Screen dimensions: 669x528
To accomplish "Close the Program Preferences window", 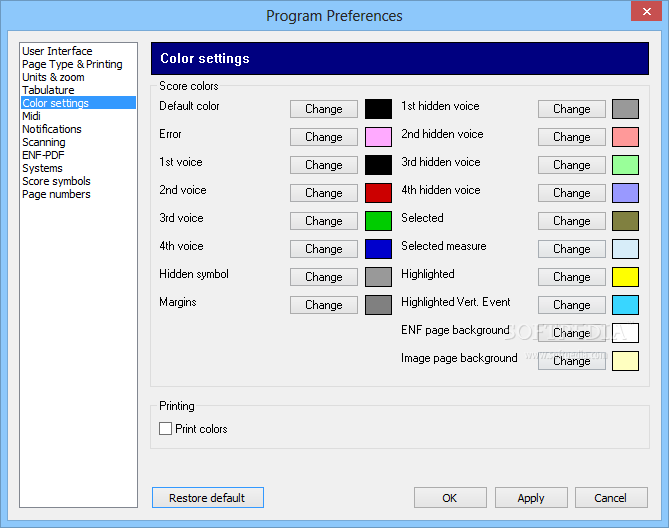I will (x=646, y=11).
